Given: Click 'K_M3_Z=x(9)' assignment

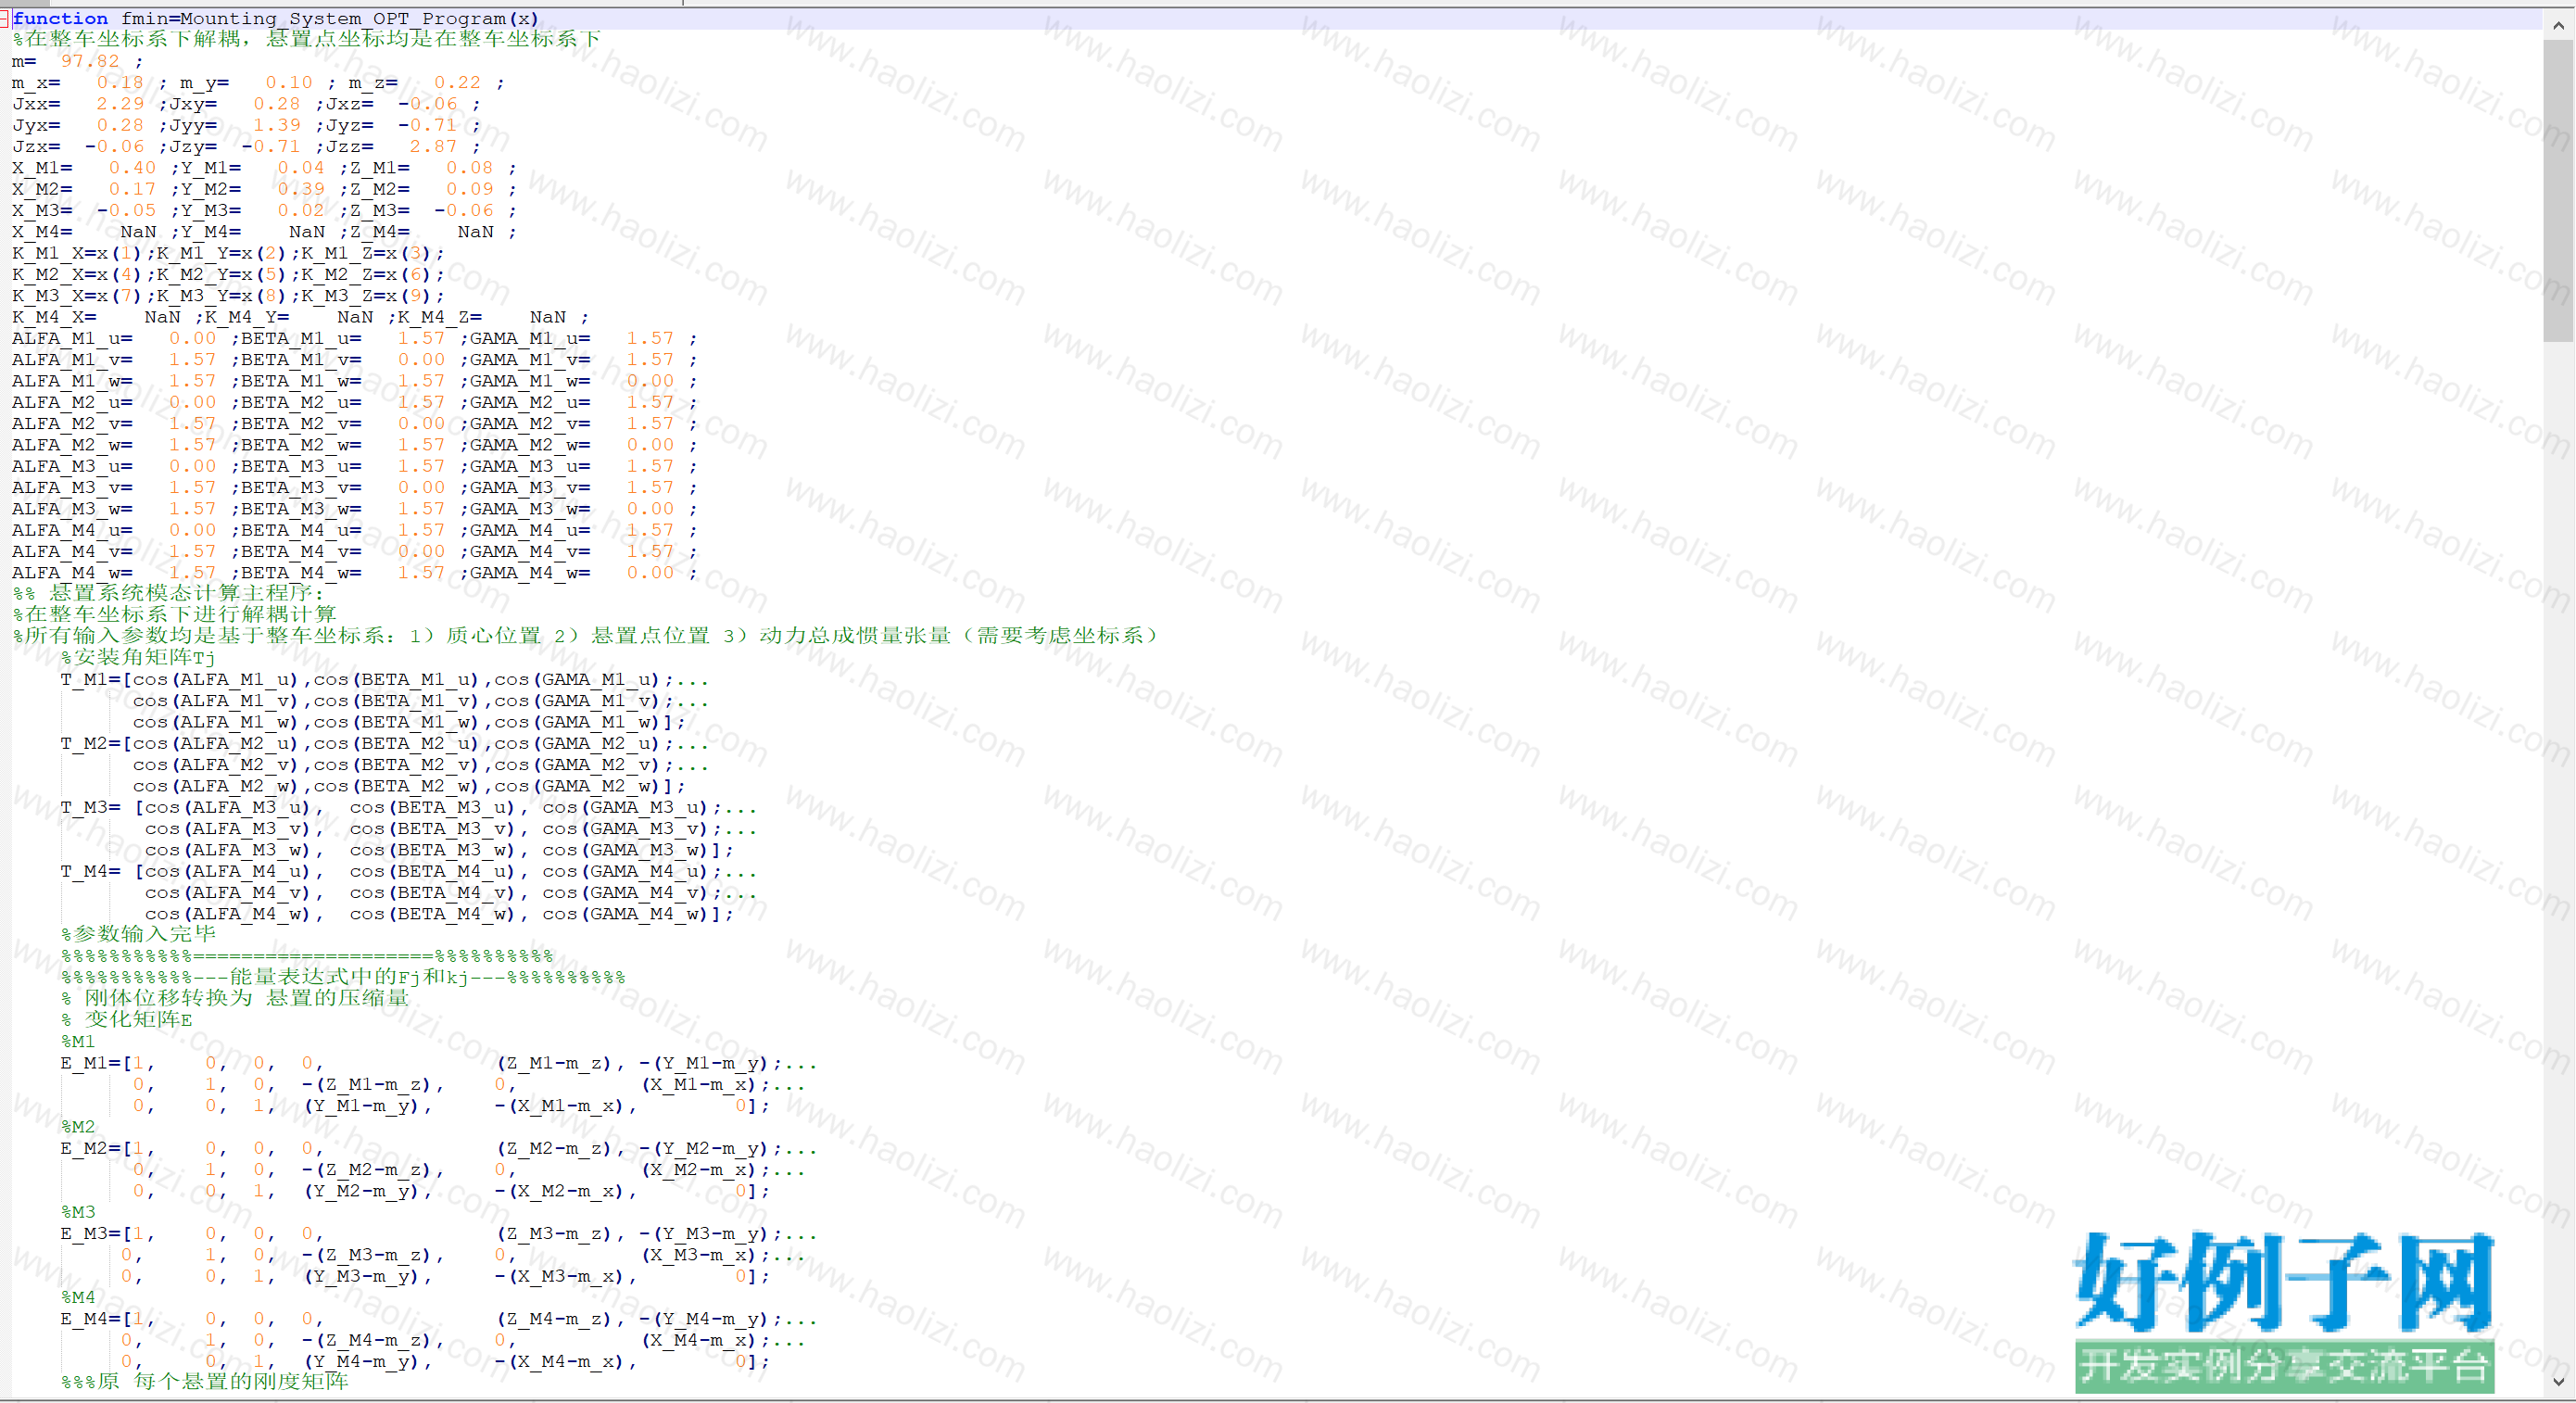Looking at the screenshot, I should [x=368, y=296].
